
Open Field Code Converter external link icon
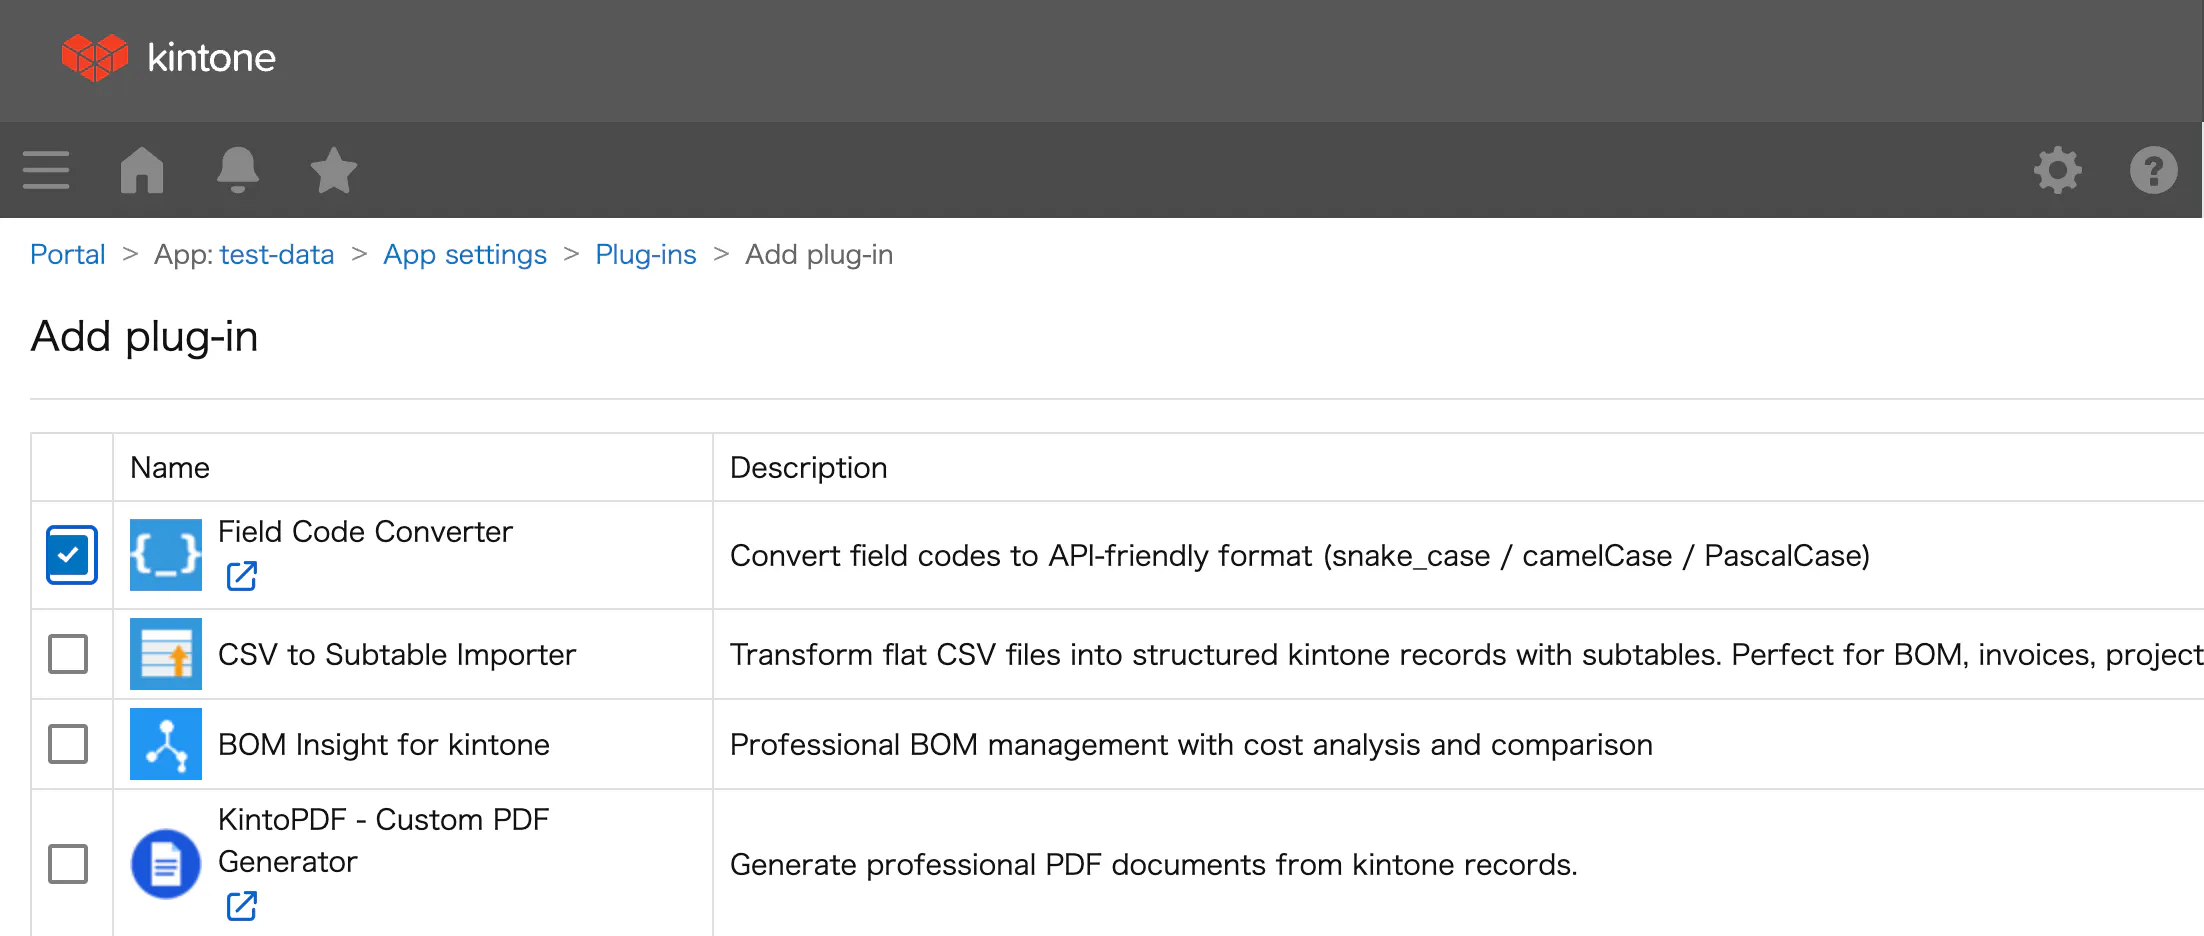coord(242,576)
